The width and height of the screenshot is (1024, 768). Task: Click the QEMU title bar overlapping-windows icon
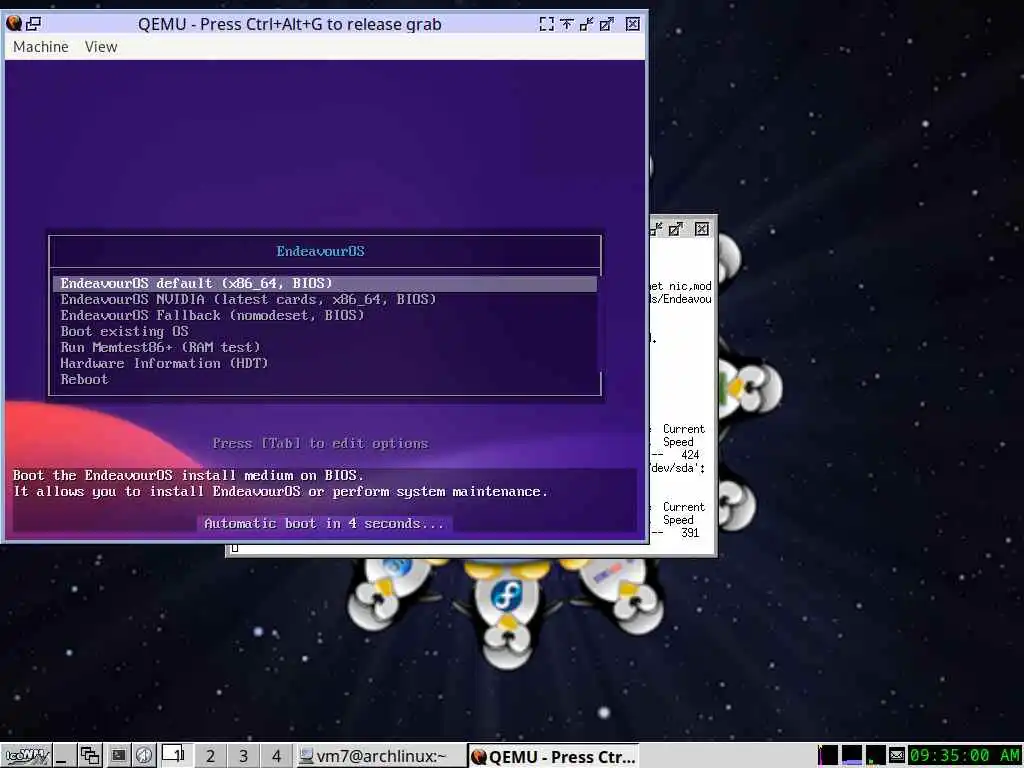pyautogui.click(x=33, y=24)
